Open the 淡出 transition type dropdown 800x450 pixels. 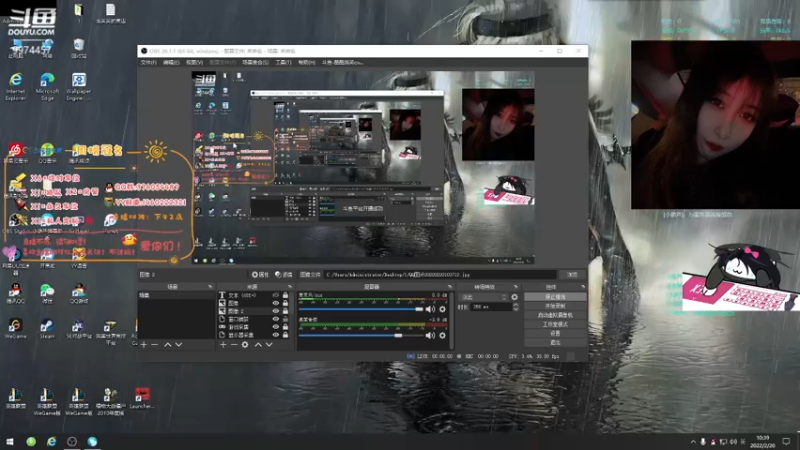tap(484, 297)
